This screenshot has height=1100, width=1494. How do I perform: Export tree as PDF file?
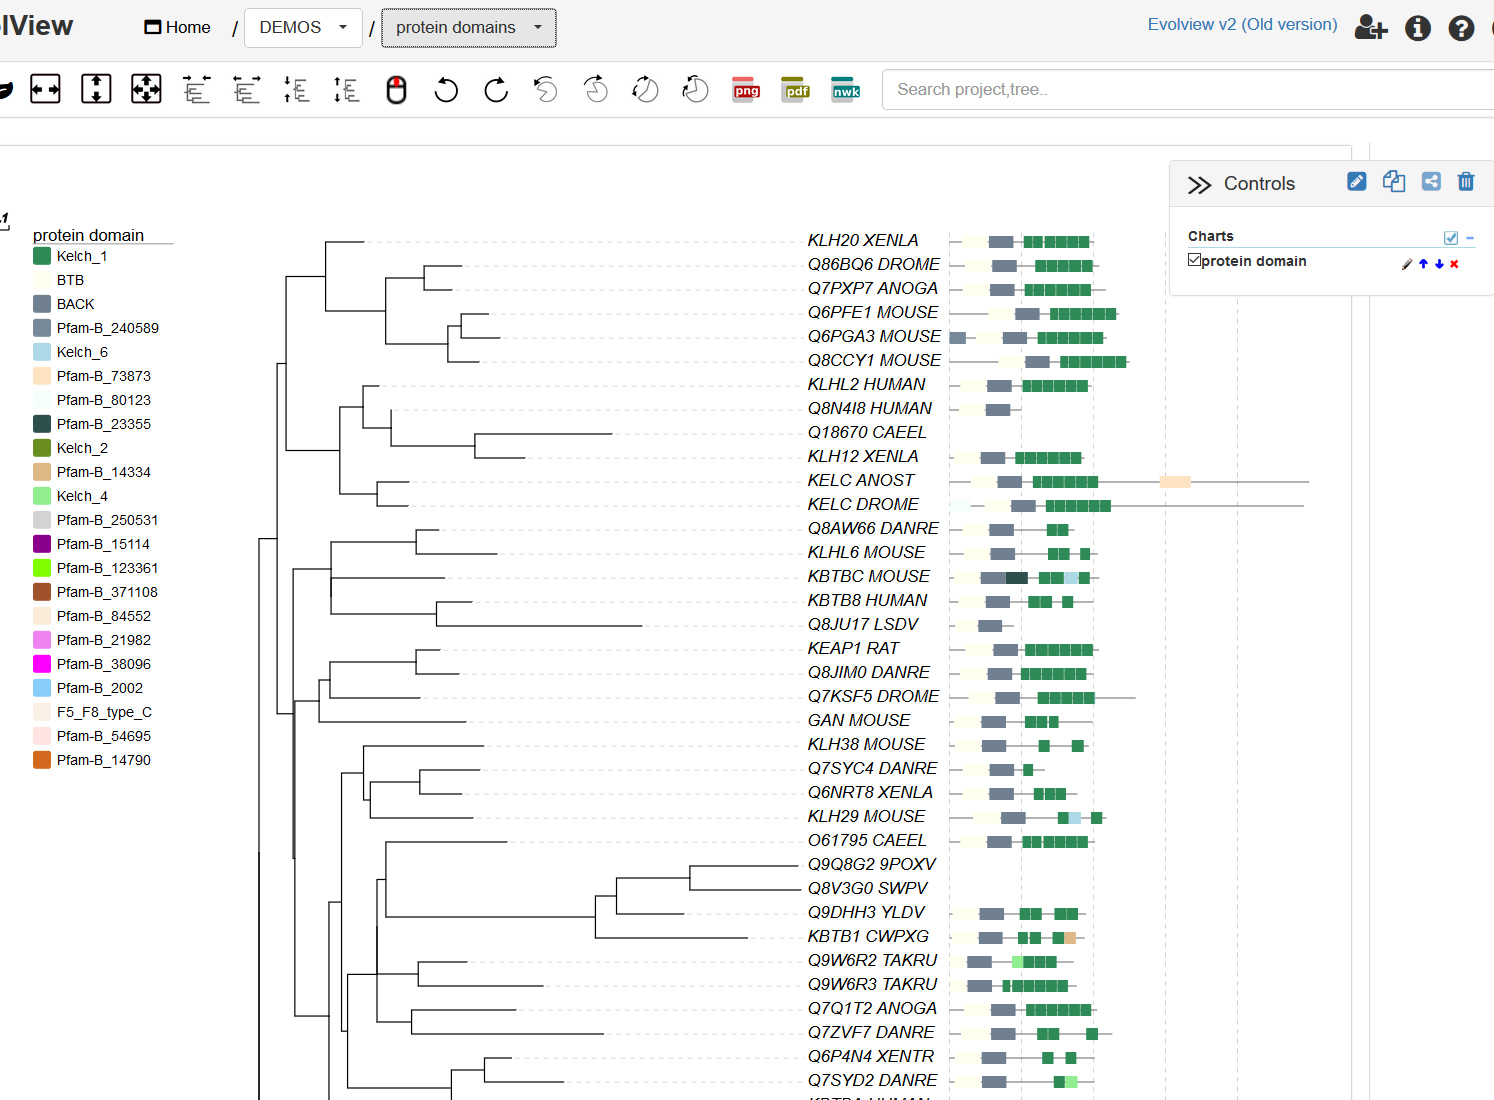coord(796,90)
